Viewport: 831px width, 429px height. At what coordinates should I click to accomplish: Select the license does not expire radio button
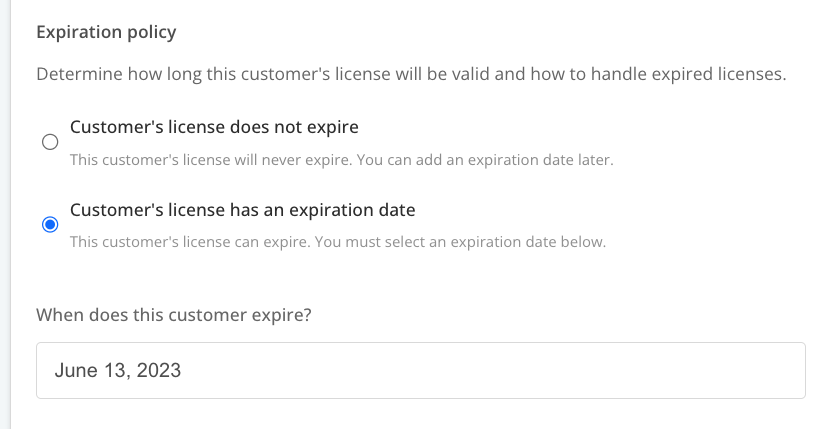pos(50,142)
